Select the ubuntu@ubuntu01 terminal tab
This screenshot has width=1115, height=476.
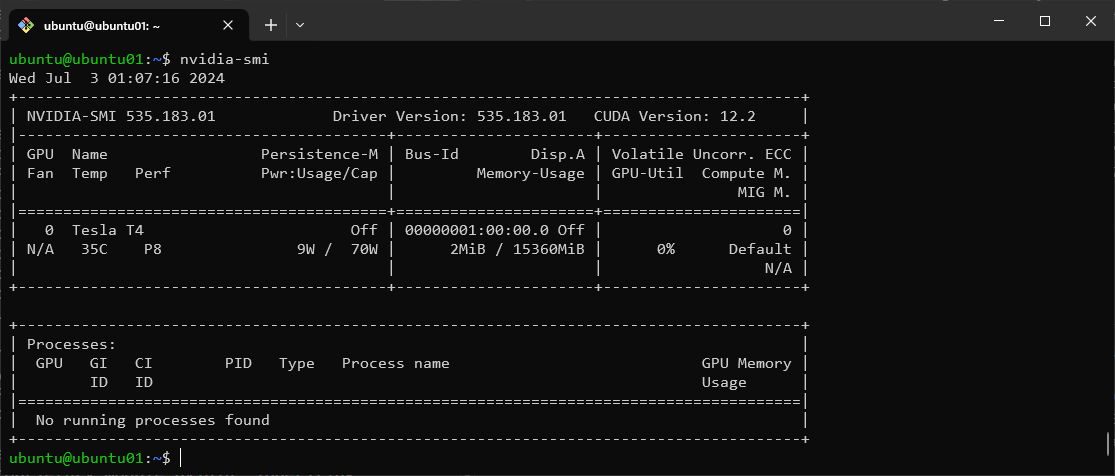pyautogui.click(x=129, y=25)
